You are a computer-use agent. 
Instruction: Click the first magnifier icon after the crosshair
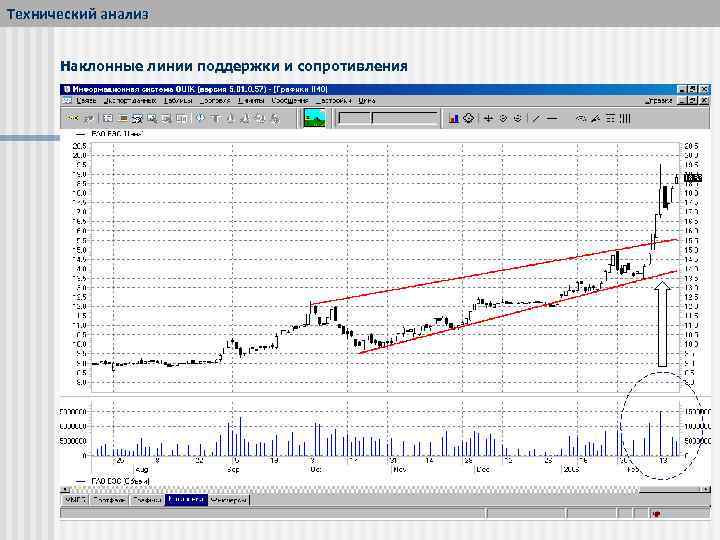(x=503, y=119)
